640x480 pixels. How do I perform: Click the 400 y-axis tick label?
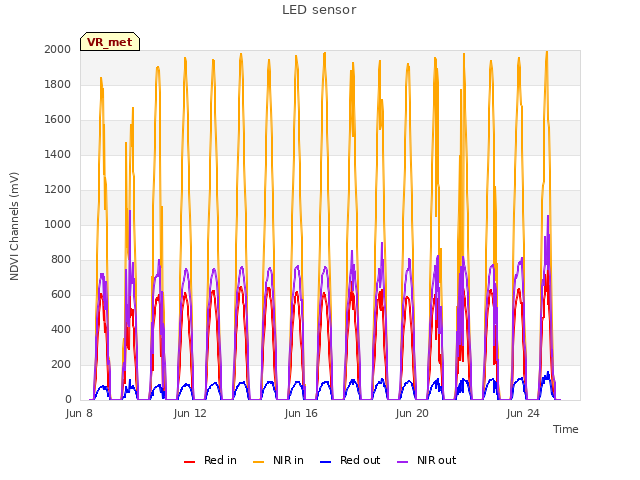[61, 329]
